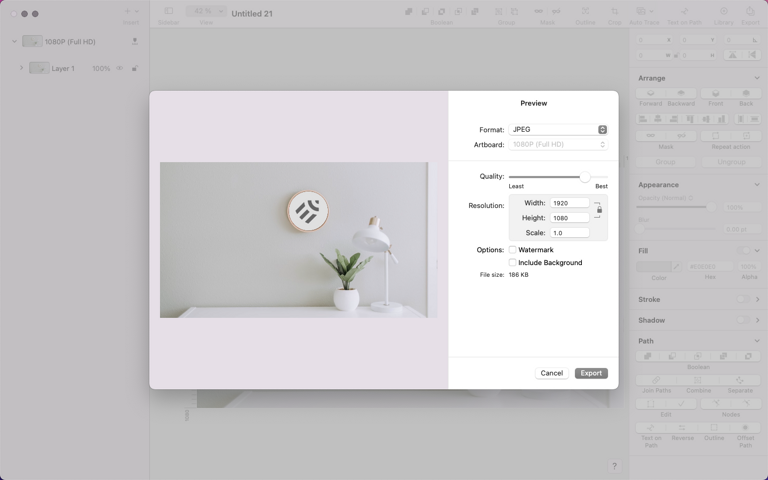Click the export icon beside 1080P artboard
The image size is (768, 480).
tap(135, 42)
